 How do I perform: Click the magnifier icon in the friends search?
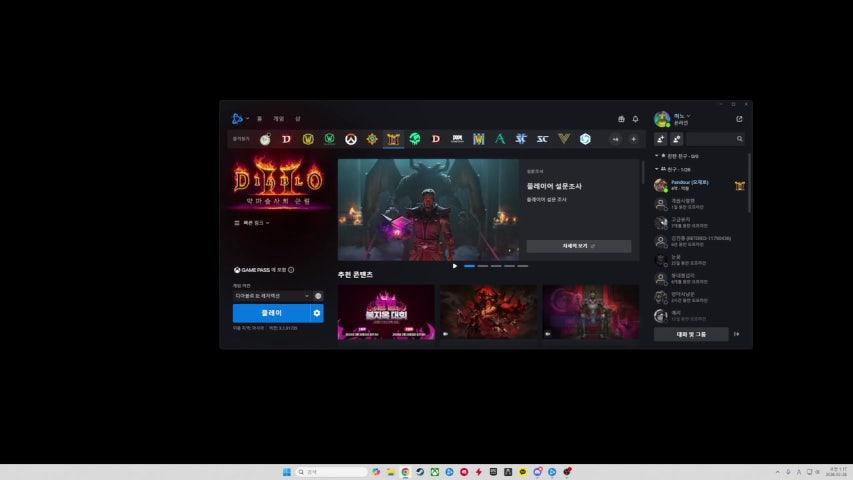pyautogui.click(x=740, y=139)
